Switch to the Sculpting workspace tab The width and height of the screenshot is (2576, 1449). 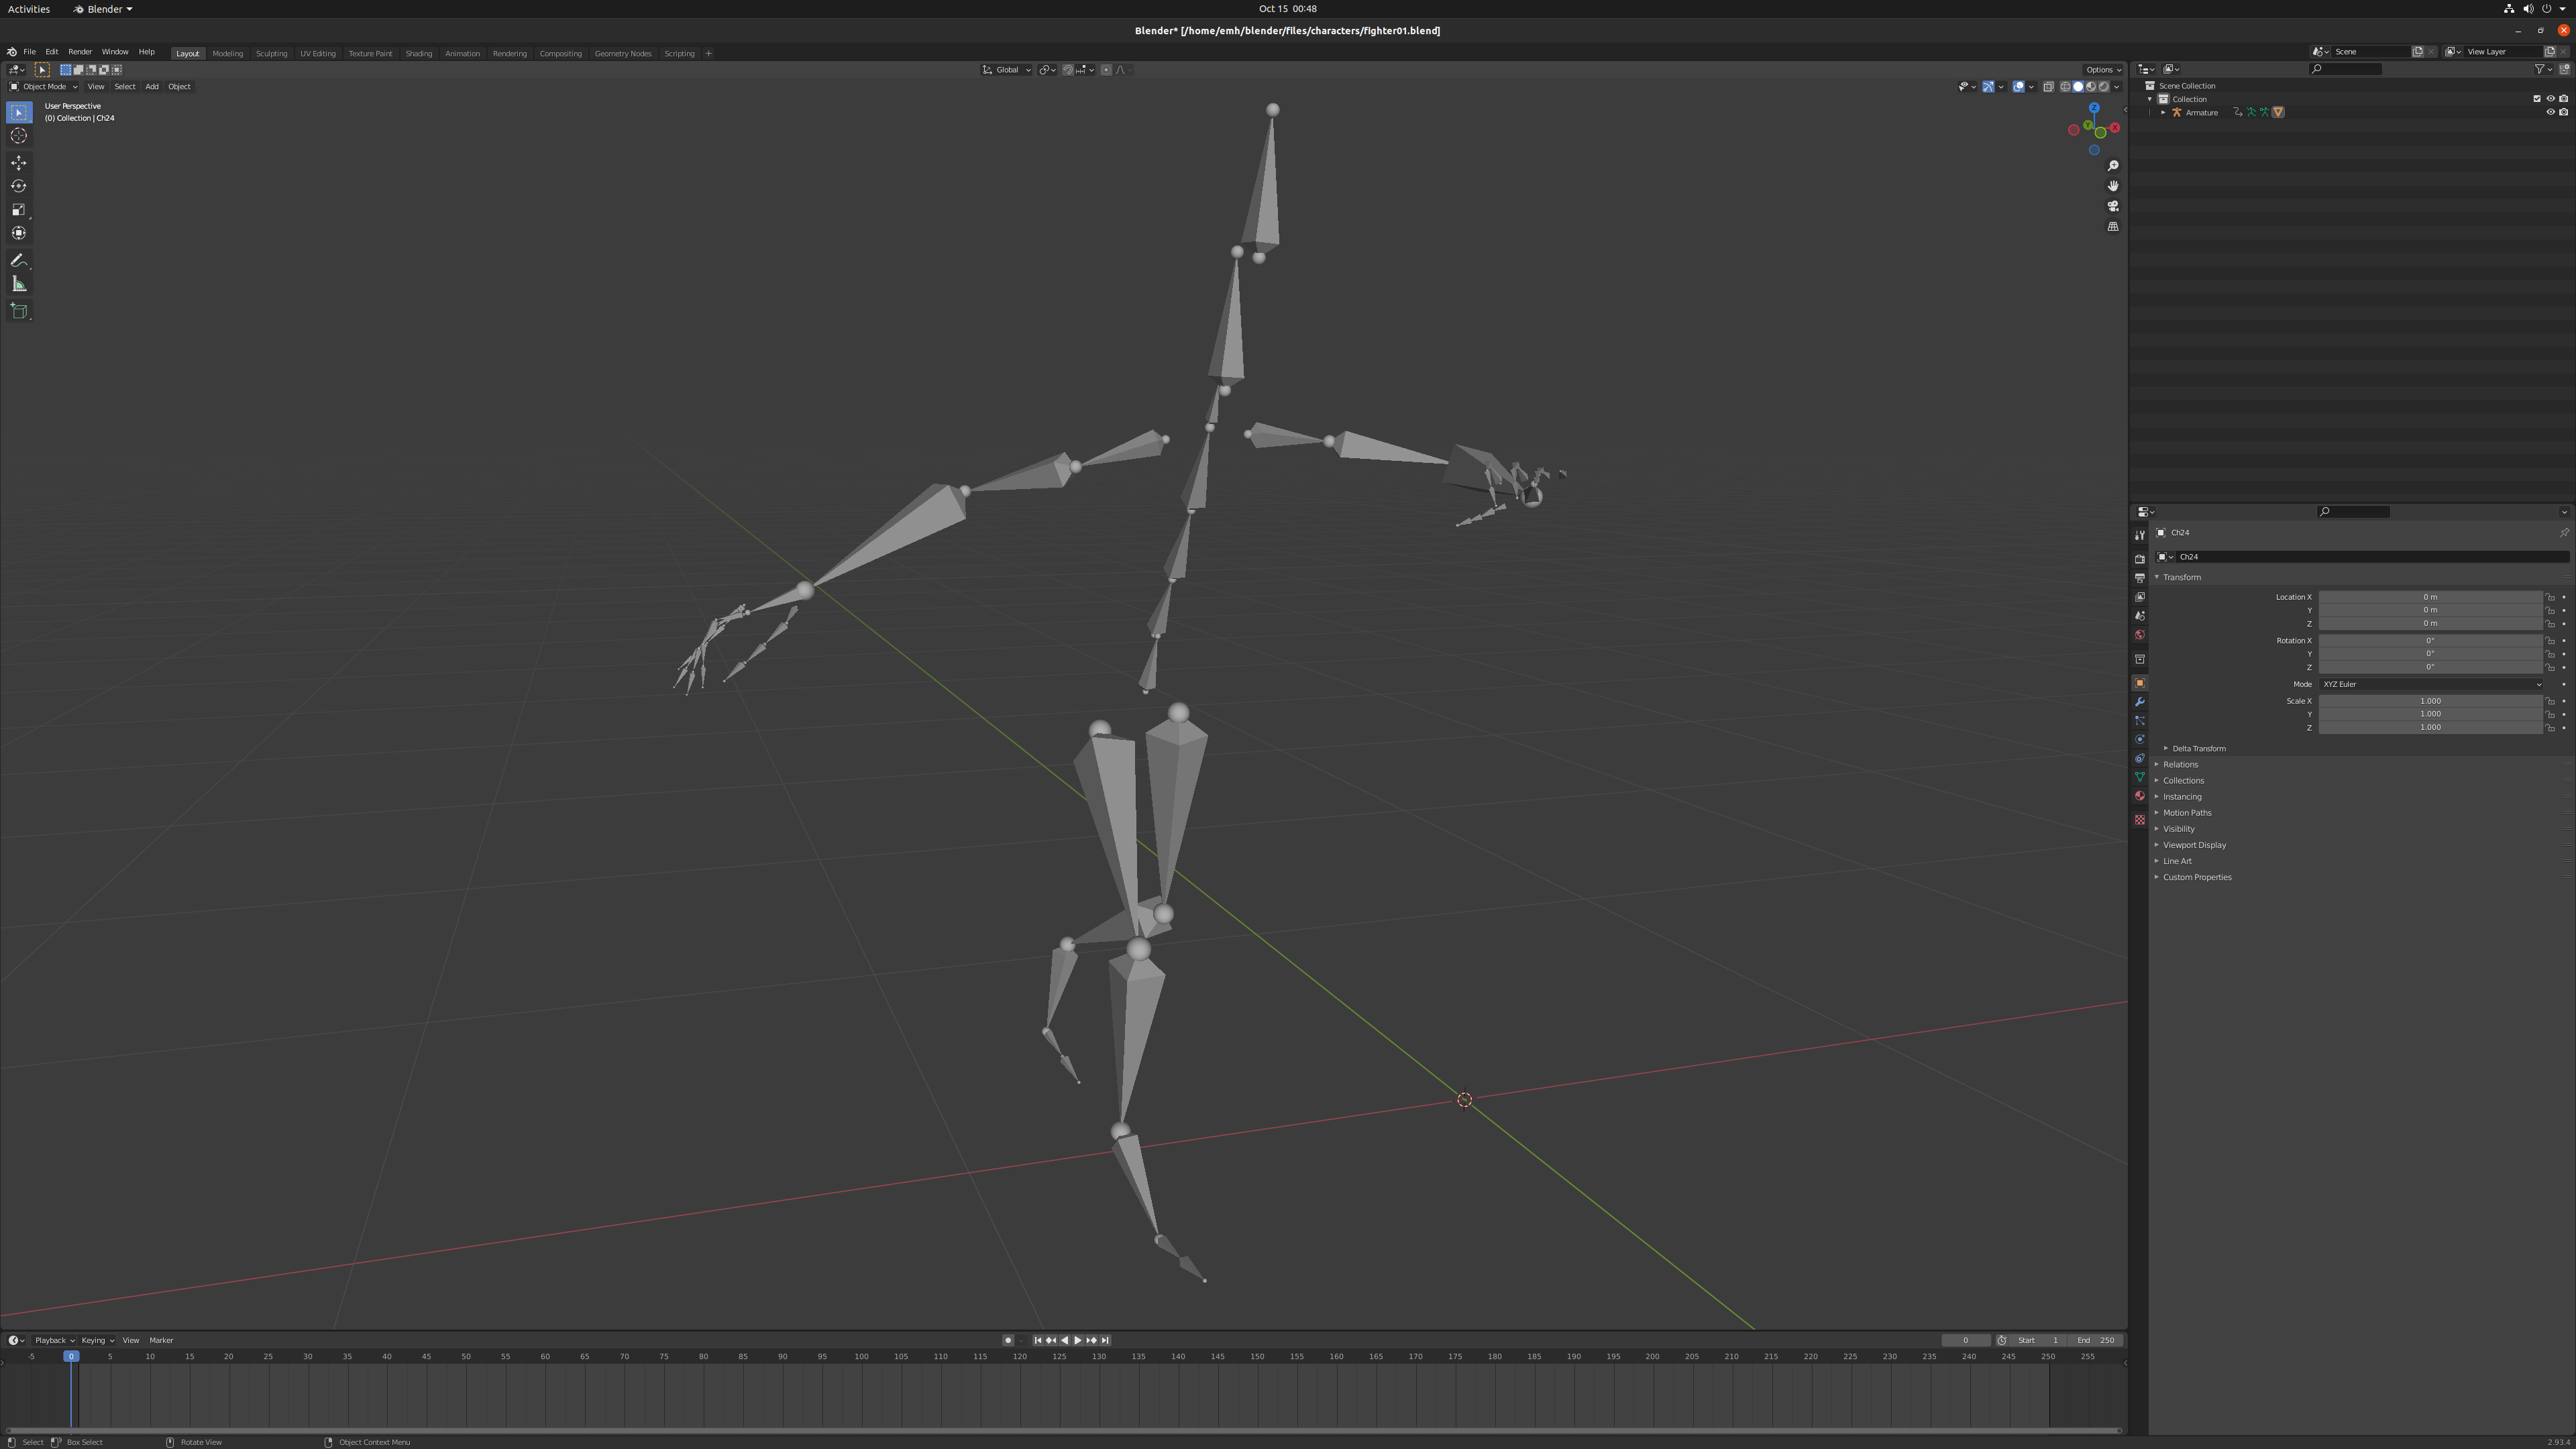(271, 54)
